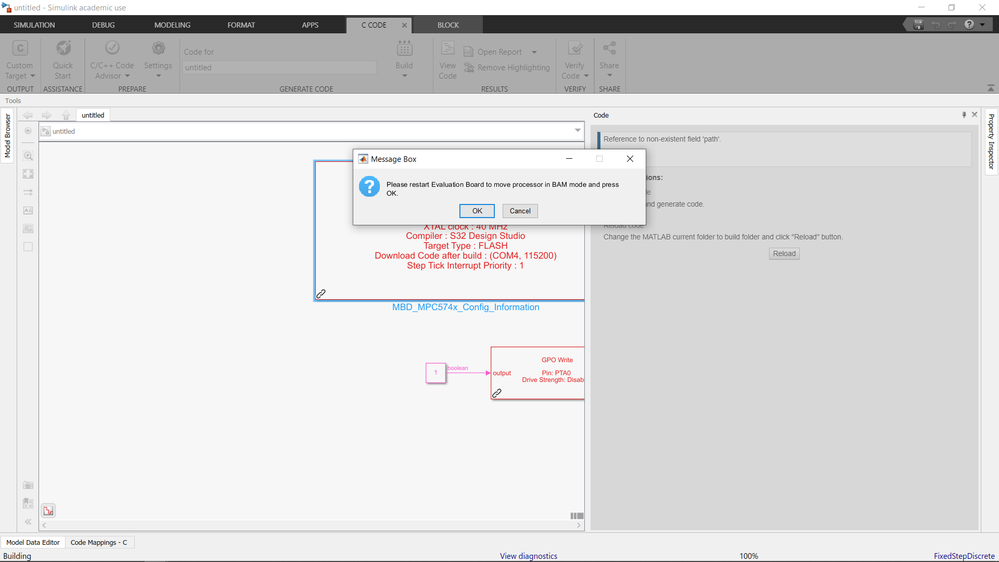999x562 pixels.
Task: Select the GPO Write block
Action: click(538, 373)
